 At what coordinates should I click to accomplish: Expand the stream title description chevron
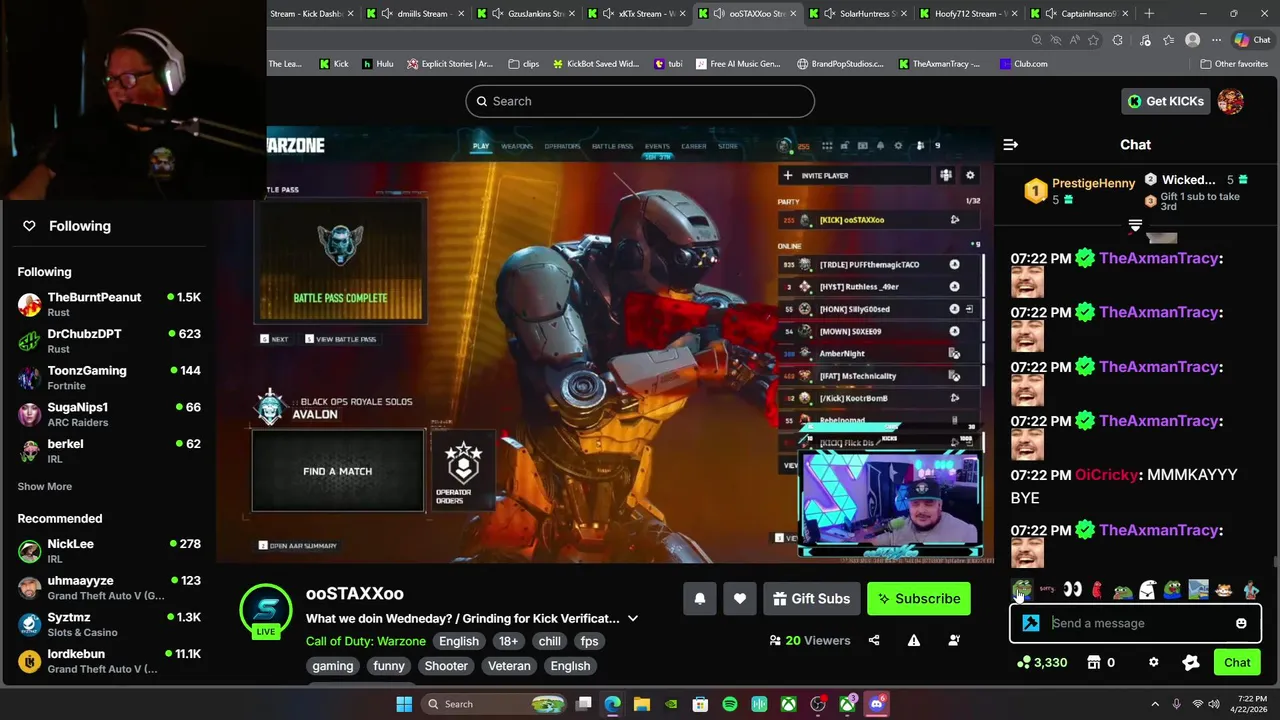pos(632,618)
